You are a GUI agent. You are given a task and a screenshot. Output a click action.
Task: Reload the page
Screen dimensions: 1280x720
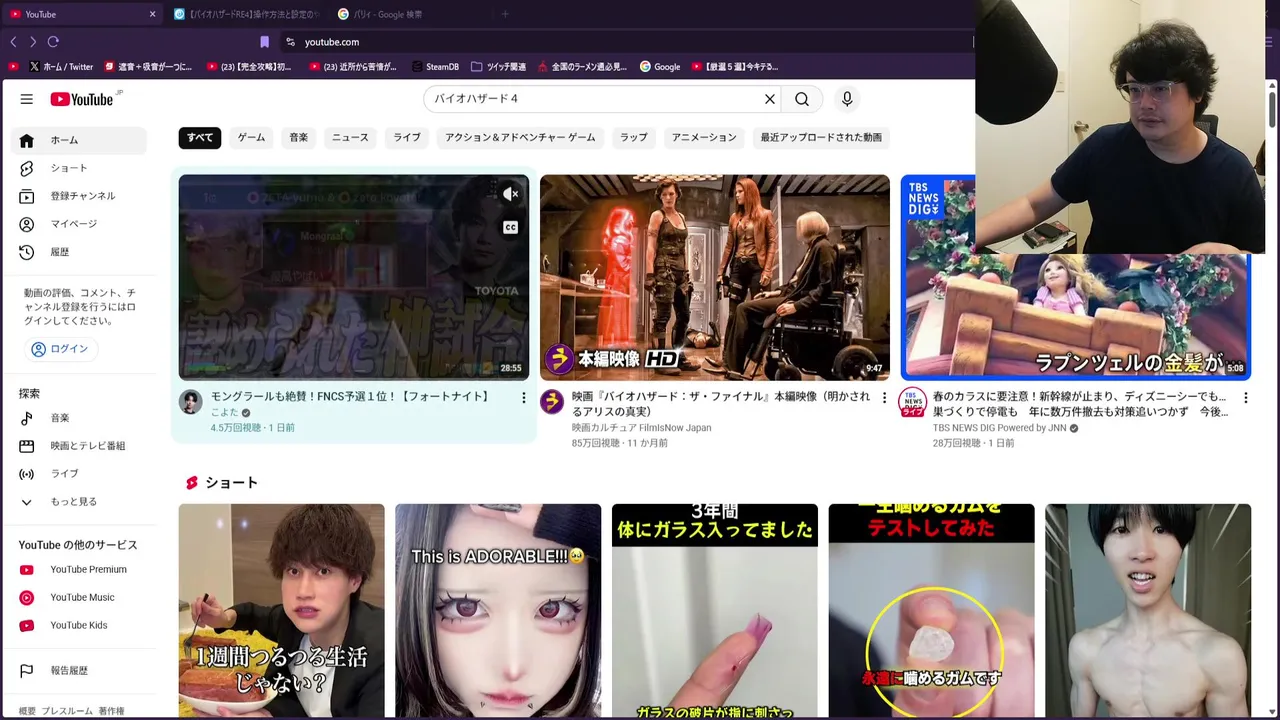[53, 42]
